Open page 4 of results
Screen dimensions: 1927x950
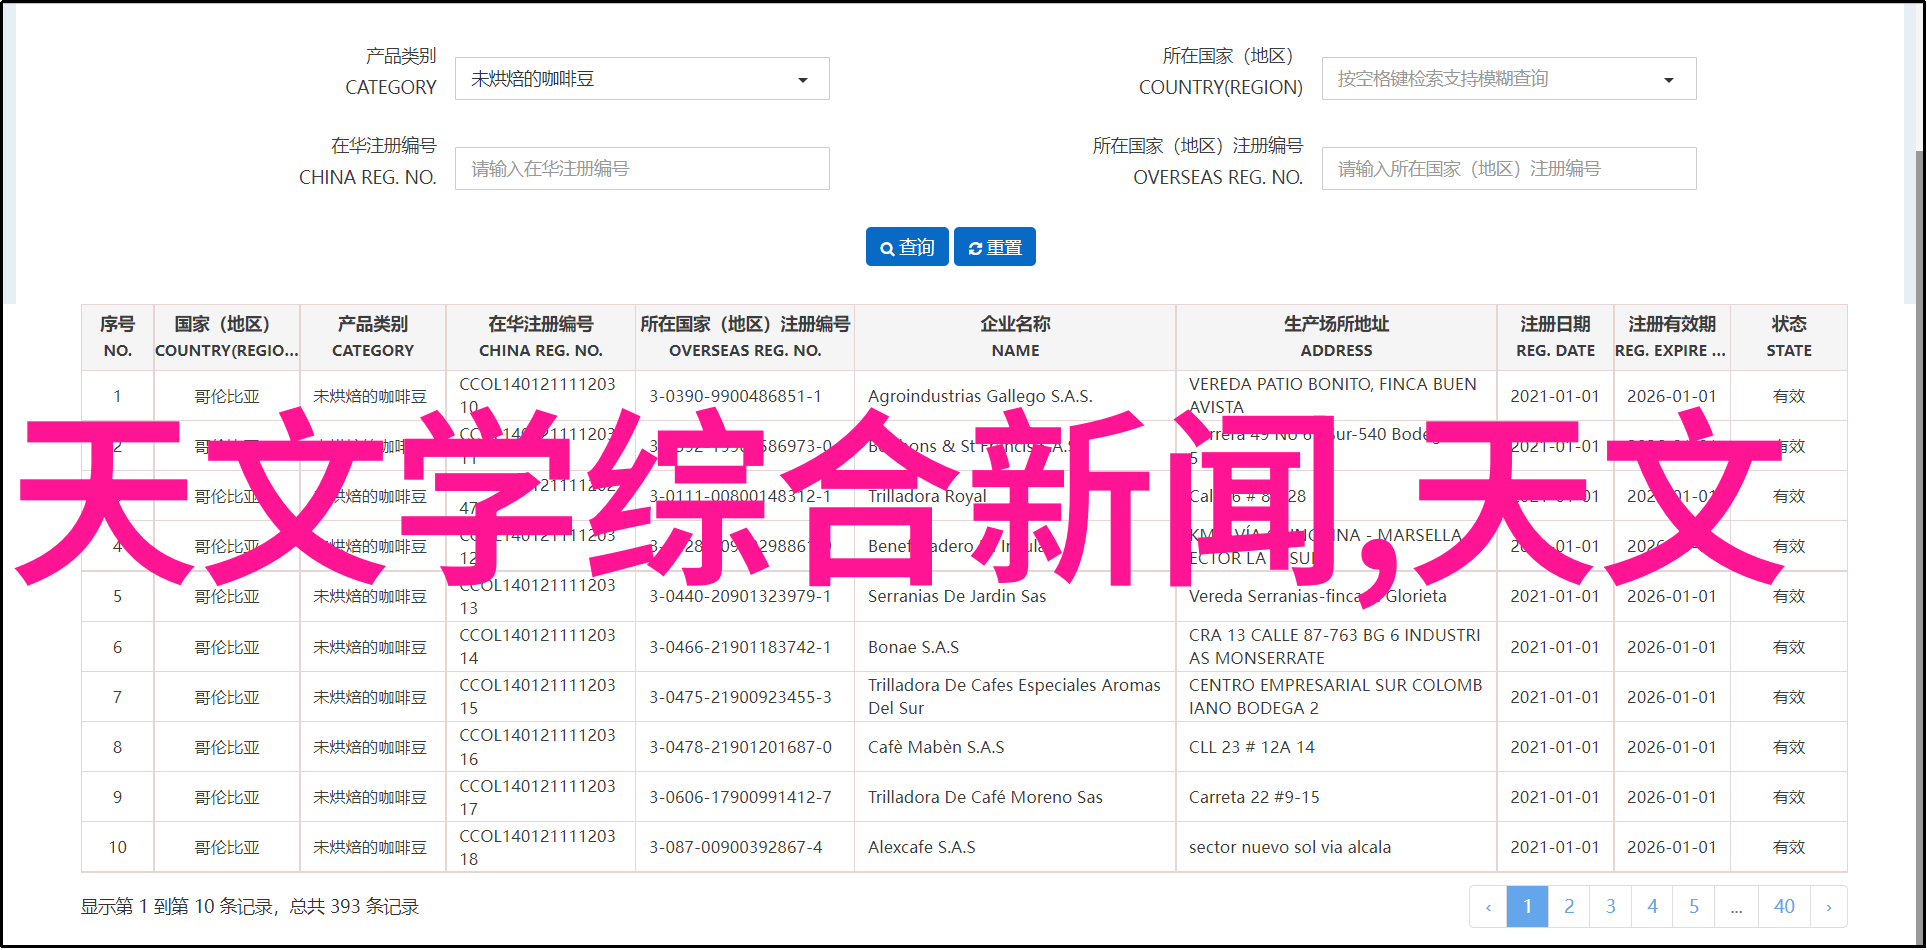click(1652, 907)
